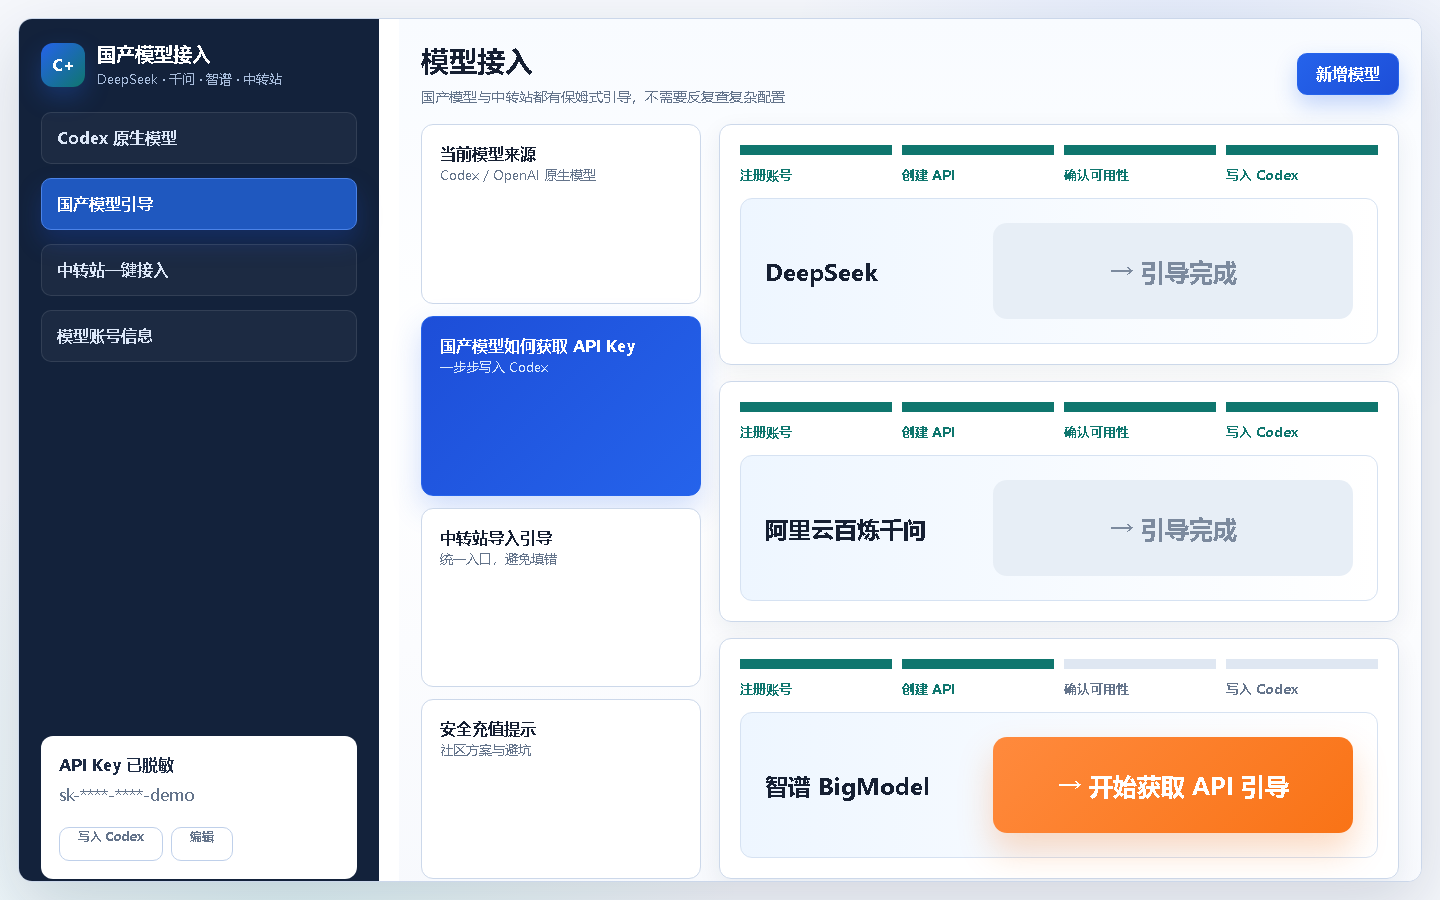The width and height of the screenshot is (1440, 900).
Task: Click the 阿里云百炼千问 model name
Action: [845, 530]
